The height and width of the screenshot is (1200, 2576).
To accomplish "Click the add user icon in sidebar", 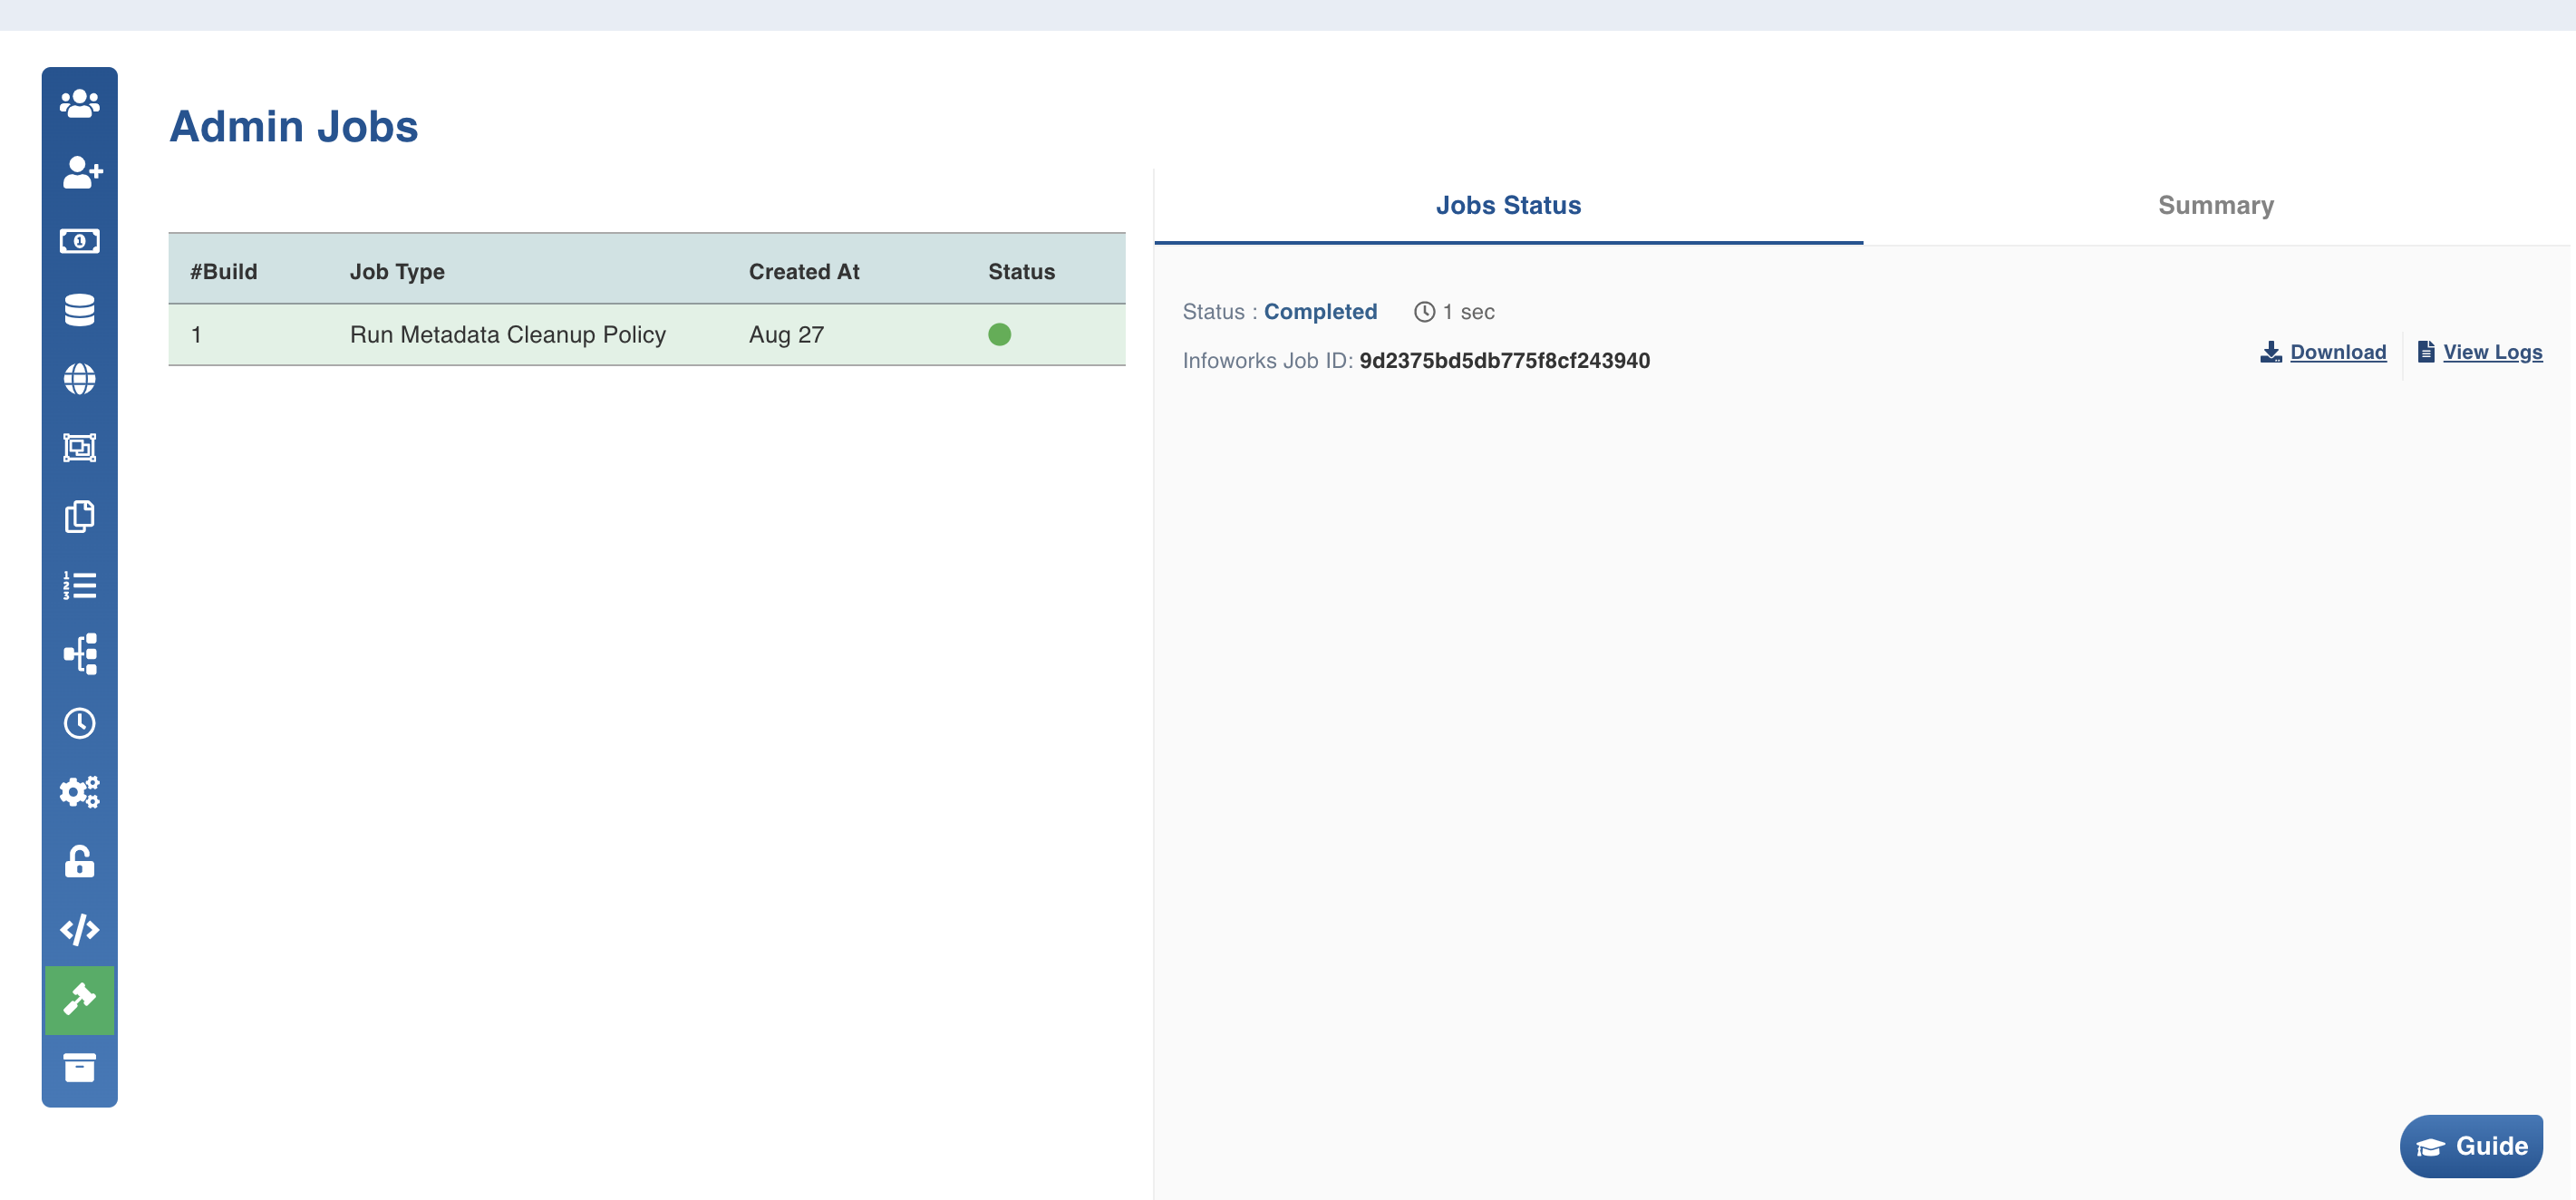I will point(82,172).
